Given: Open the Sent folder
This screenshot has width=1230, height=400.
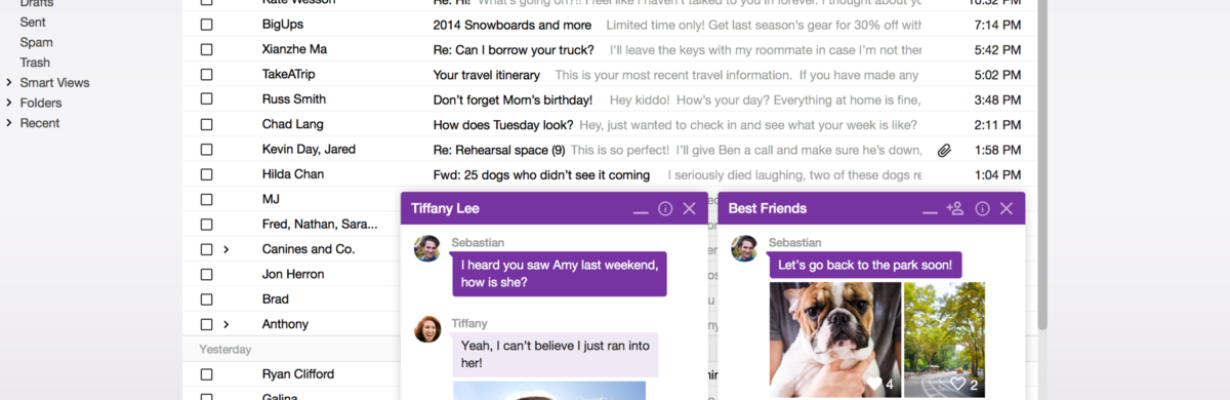Looking at the screenshot, I should click(33, 22).
